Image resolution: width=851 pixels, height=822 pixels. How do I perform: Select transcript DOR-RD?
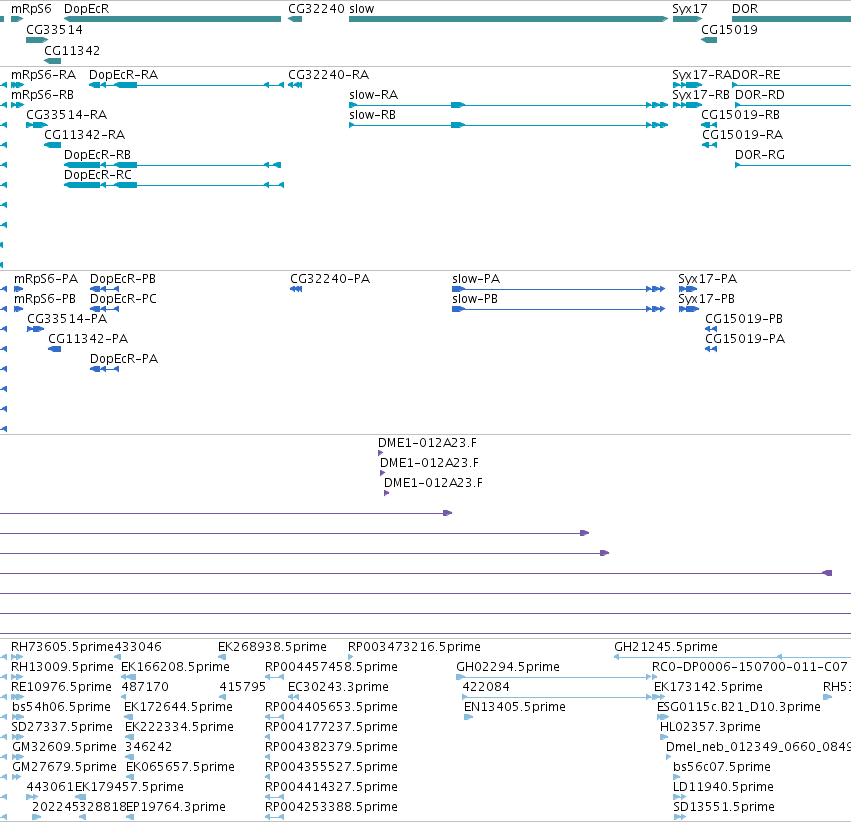pyautogui.click(x=760, y=94)
